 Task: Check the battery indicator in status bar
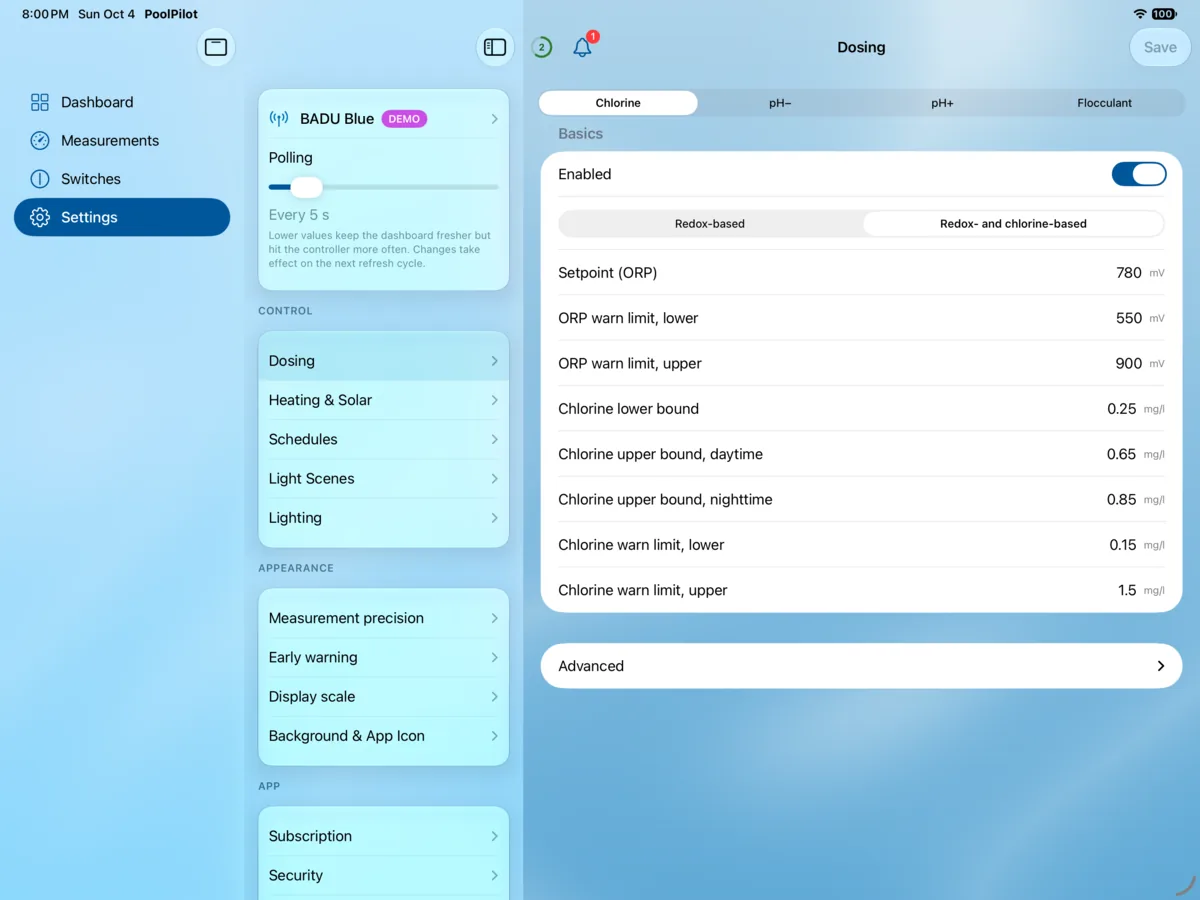click(x=1164, y=14)
